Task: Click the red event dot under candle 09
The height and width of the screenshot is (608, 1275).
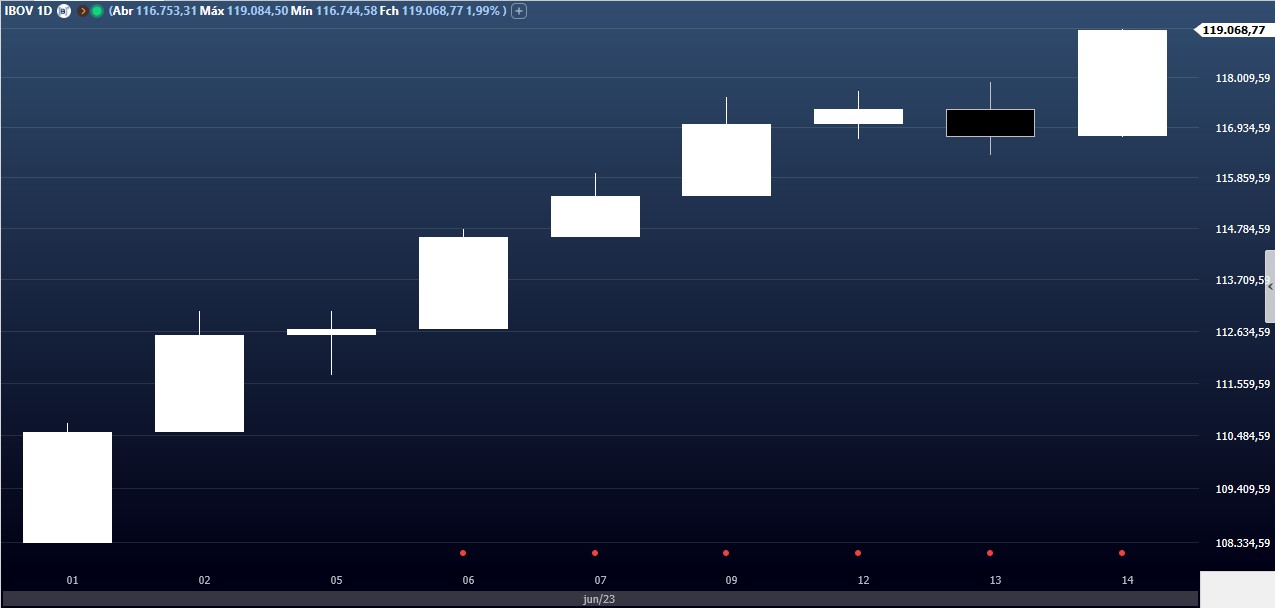Action: [726, 553]
